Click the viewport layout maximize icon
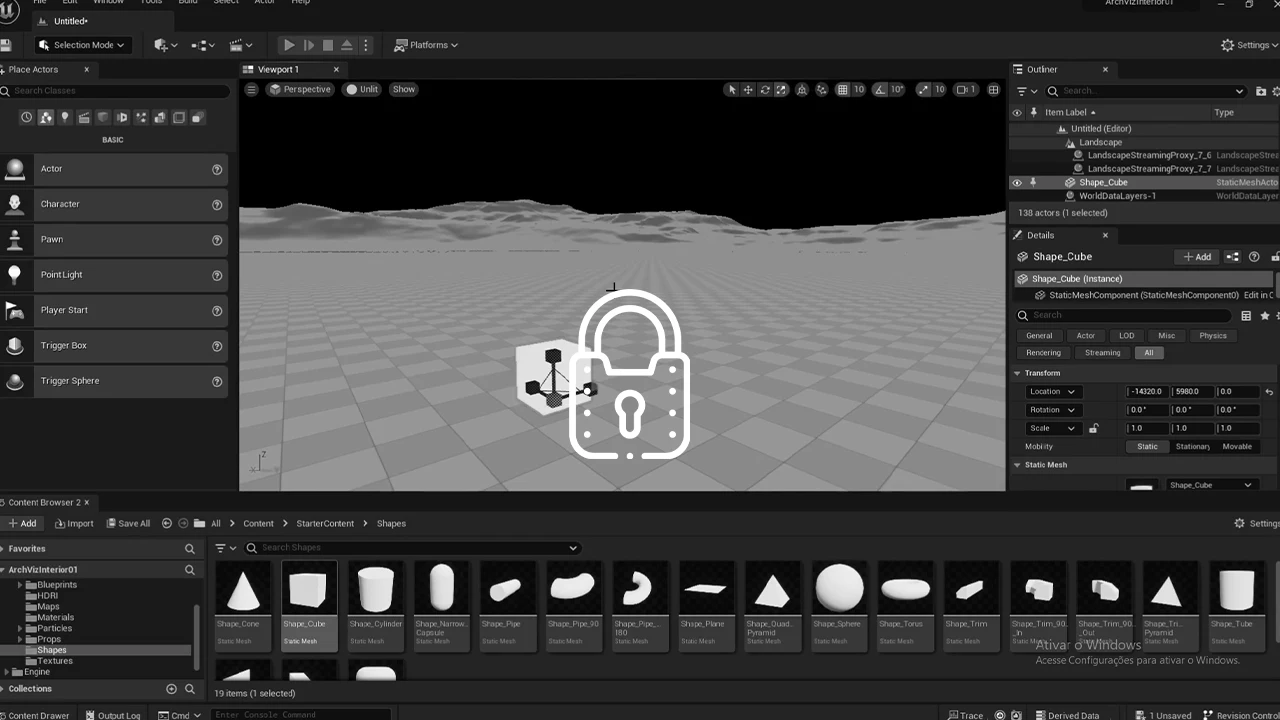 click(x=993, y=90)
